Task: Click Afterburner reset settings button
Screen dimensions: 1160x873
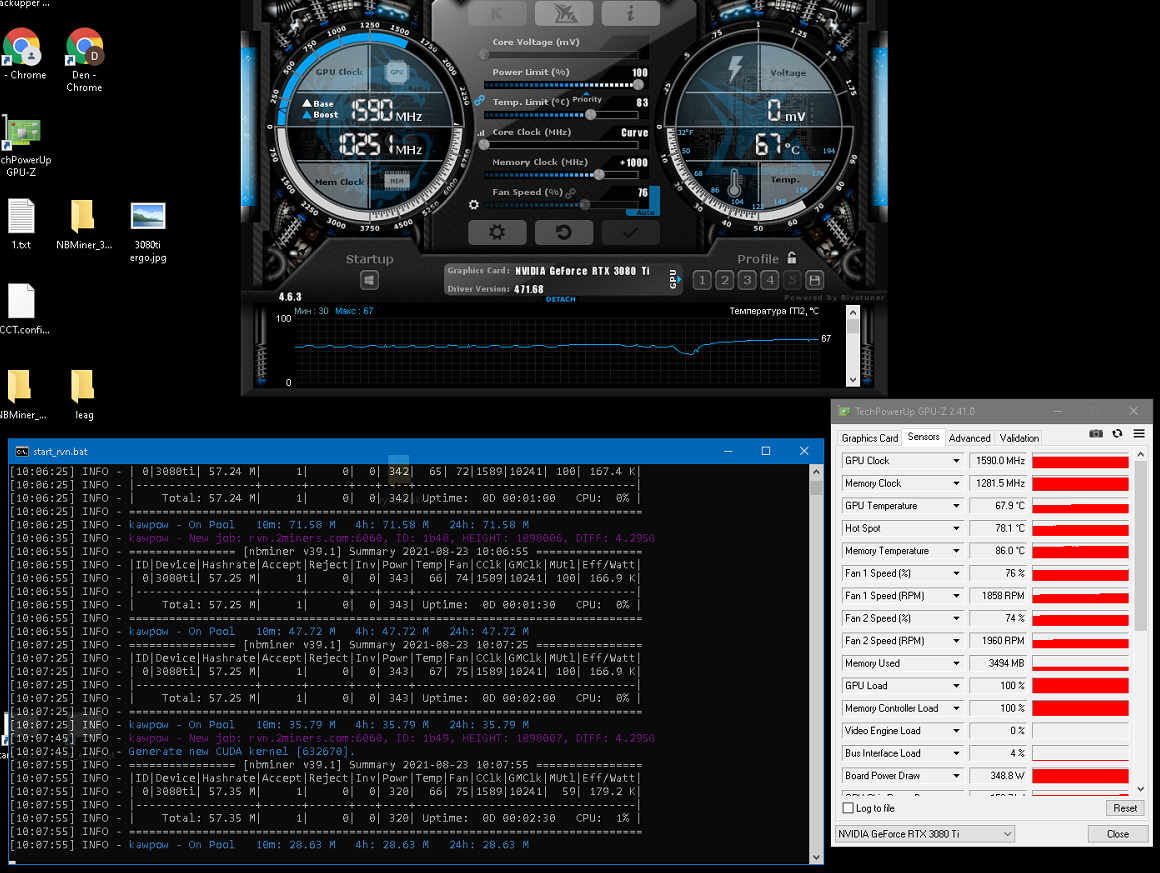Action: 564,232
